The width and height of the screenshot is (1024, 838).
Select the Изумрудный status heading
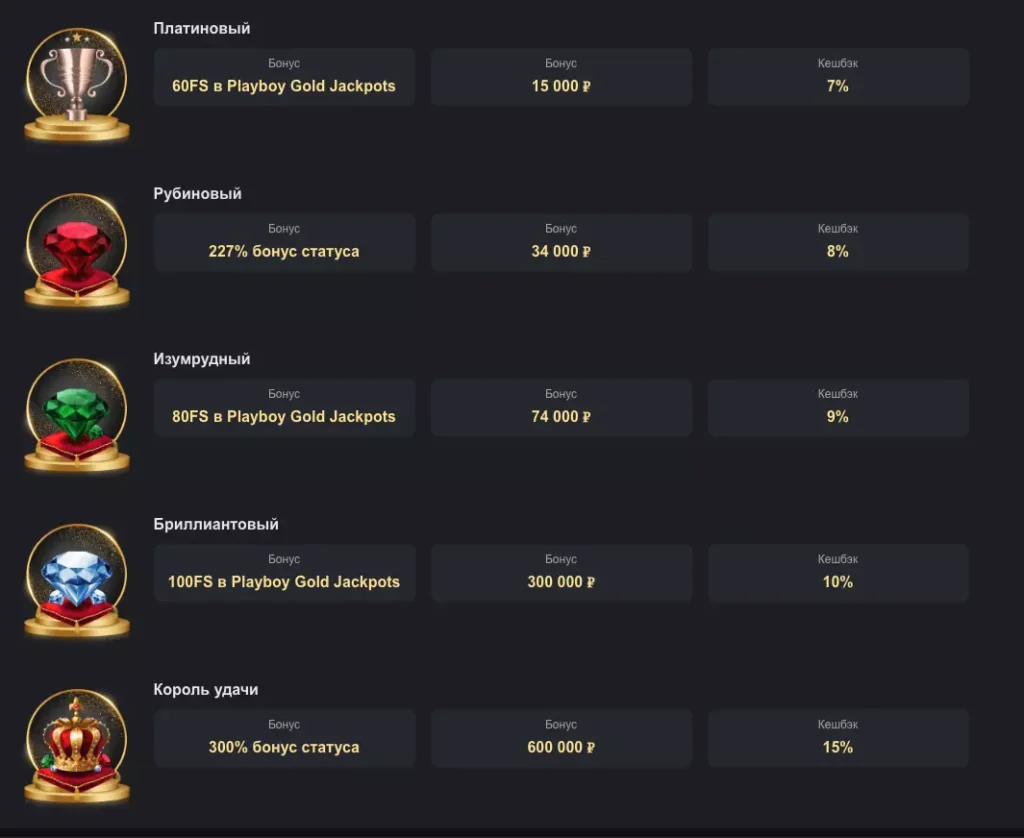coord(202,359)
